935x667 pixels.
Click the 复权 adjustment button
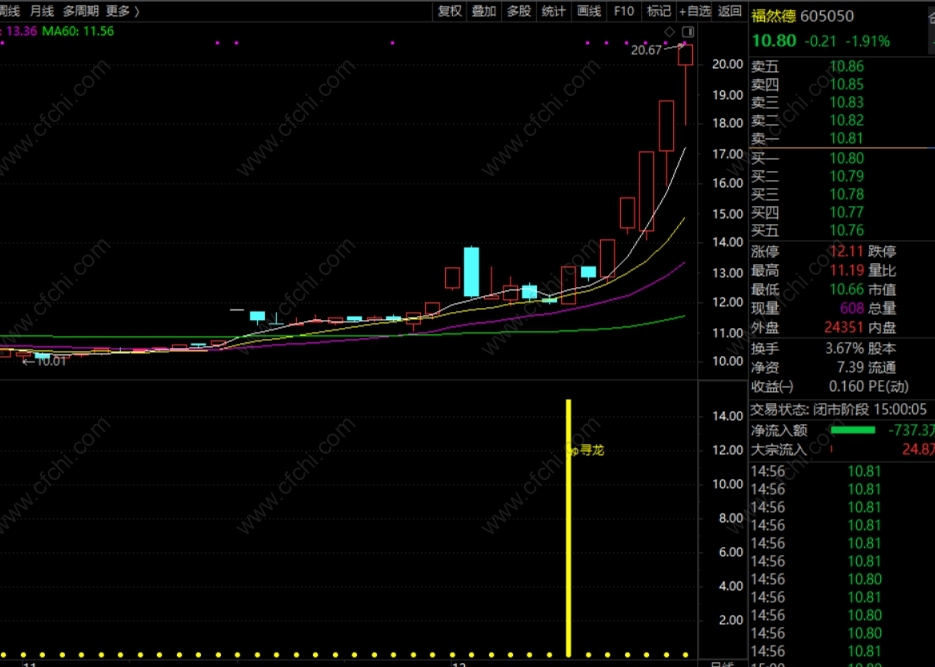pos(450,11)
